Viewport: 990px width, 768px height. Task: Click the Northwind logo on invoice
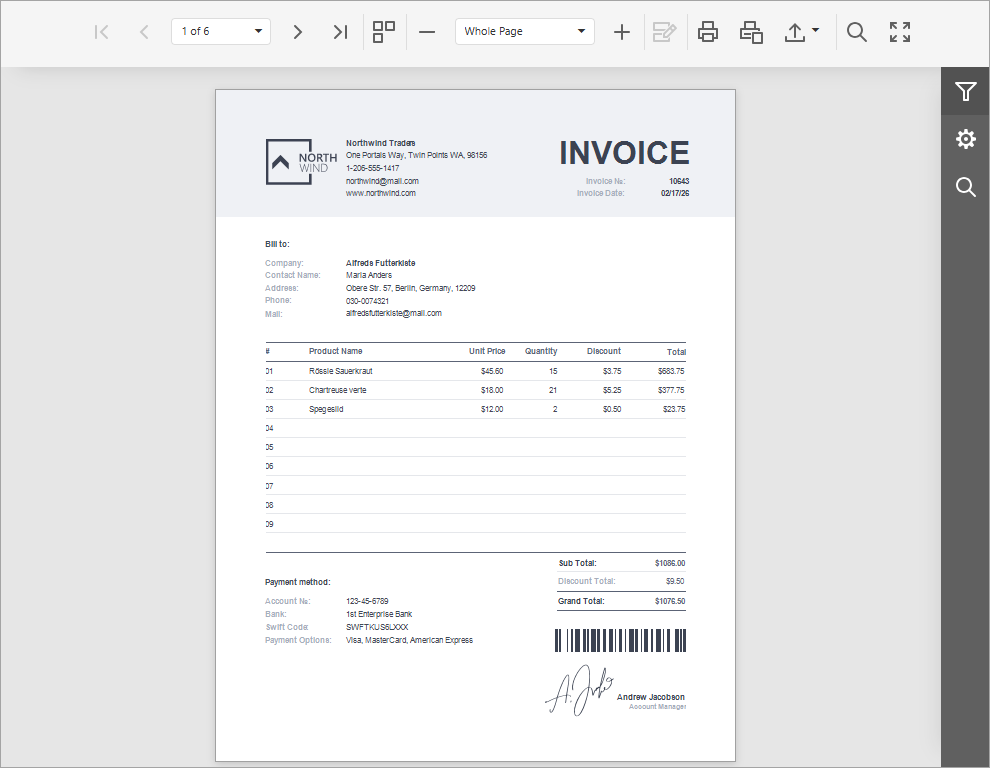[301, 162]
